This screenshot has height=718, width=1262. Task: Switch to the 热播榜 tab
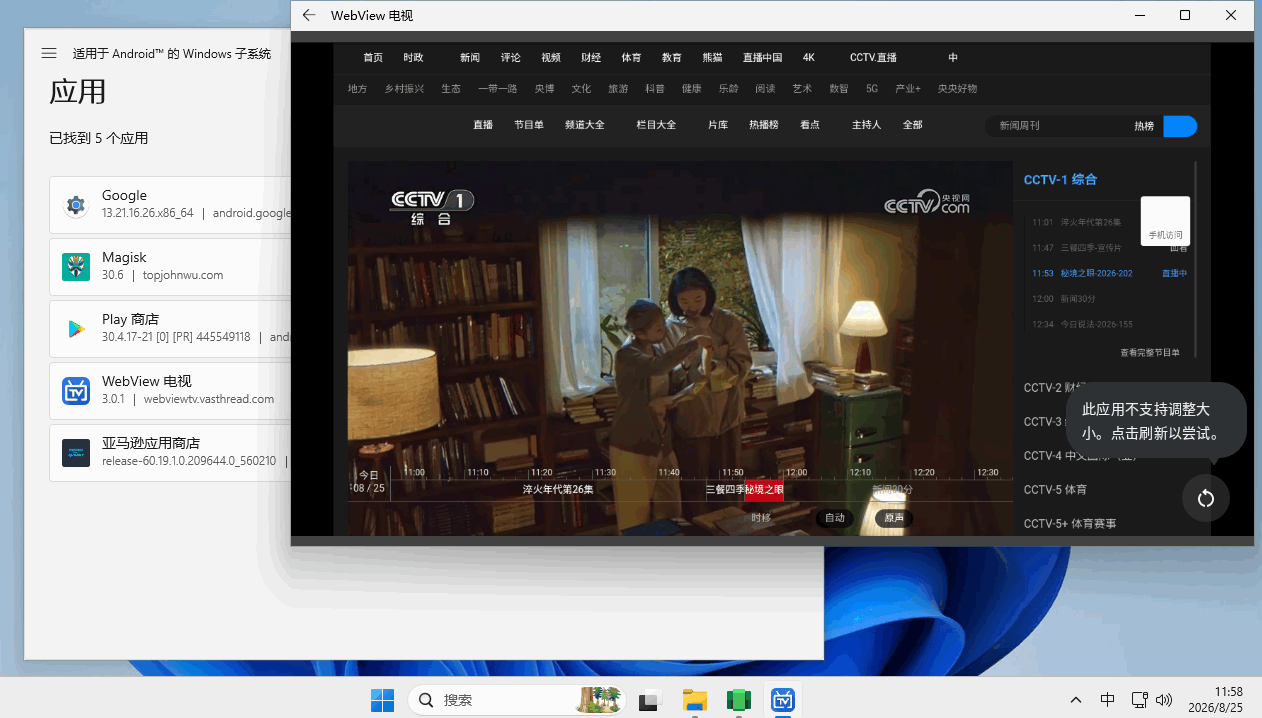(x=764, y=125)
